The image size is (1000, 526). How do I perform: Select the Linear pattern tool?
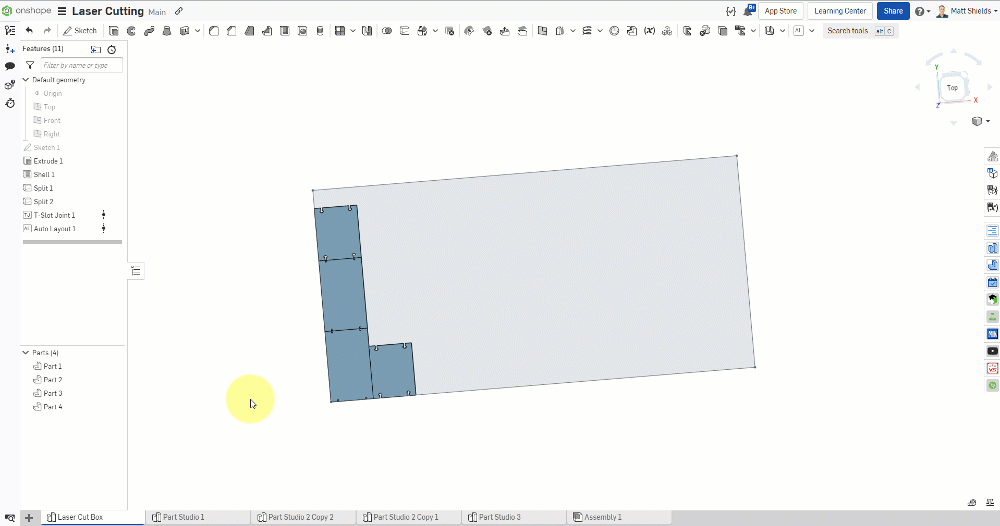[340, 31]
